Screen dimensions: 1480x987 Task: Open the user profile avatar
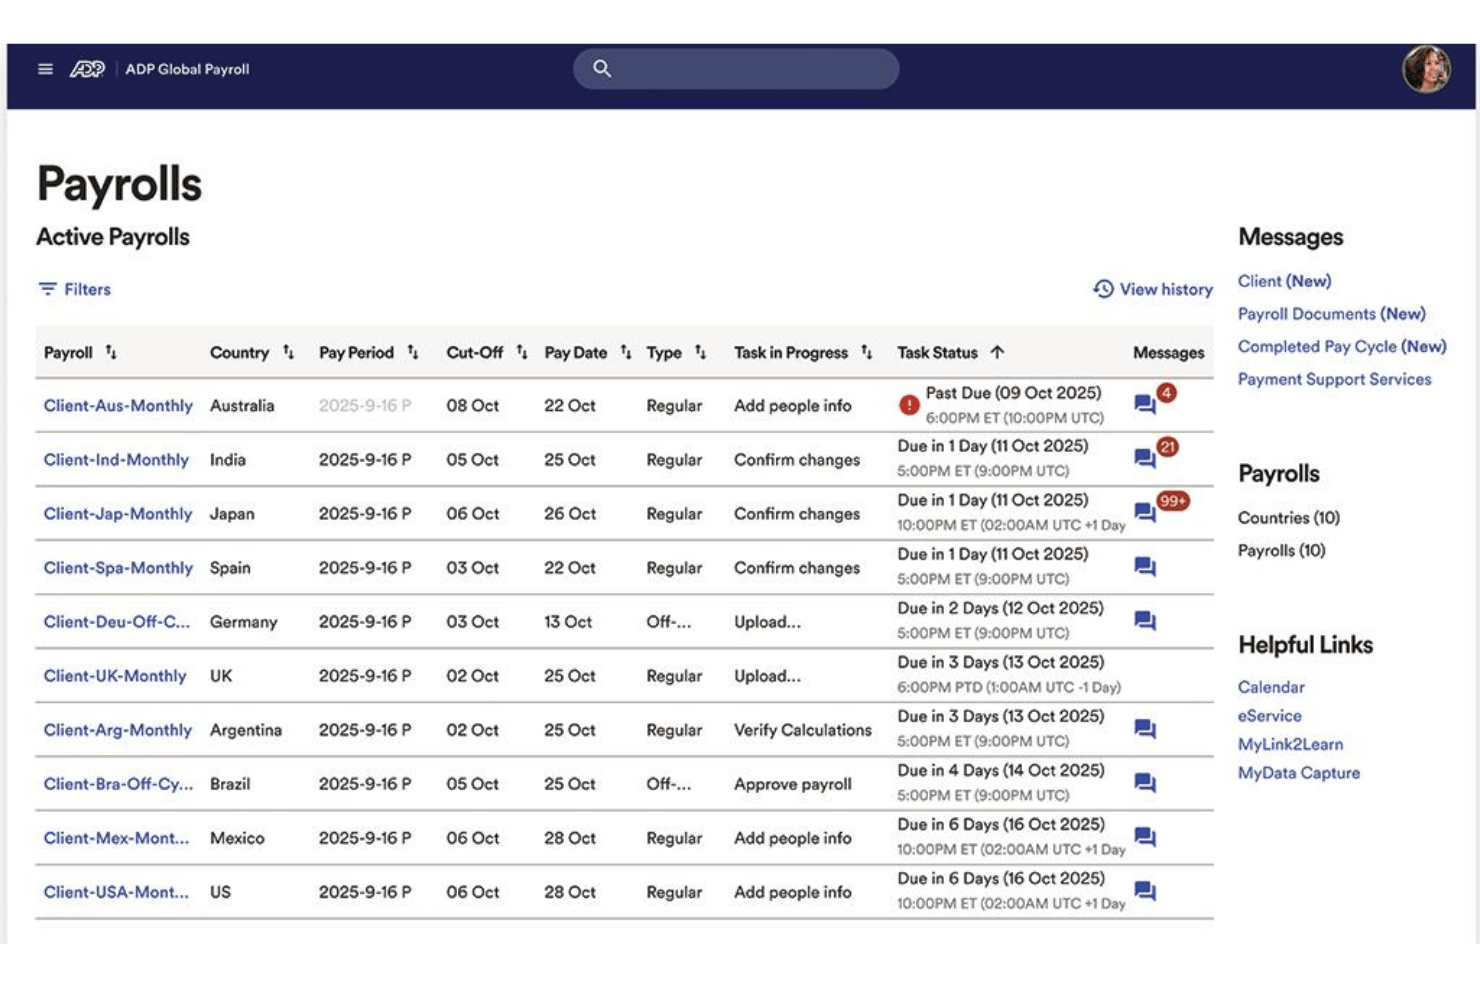coord(1426,69)
